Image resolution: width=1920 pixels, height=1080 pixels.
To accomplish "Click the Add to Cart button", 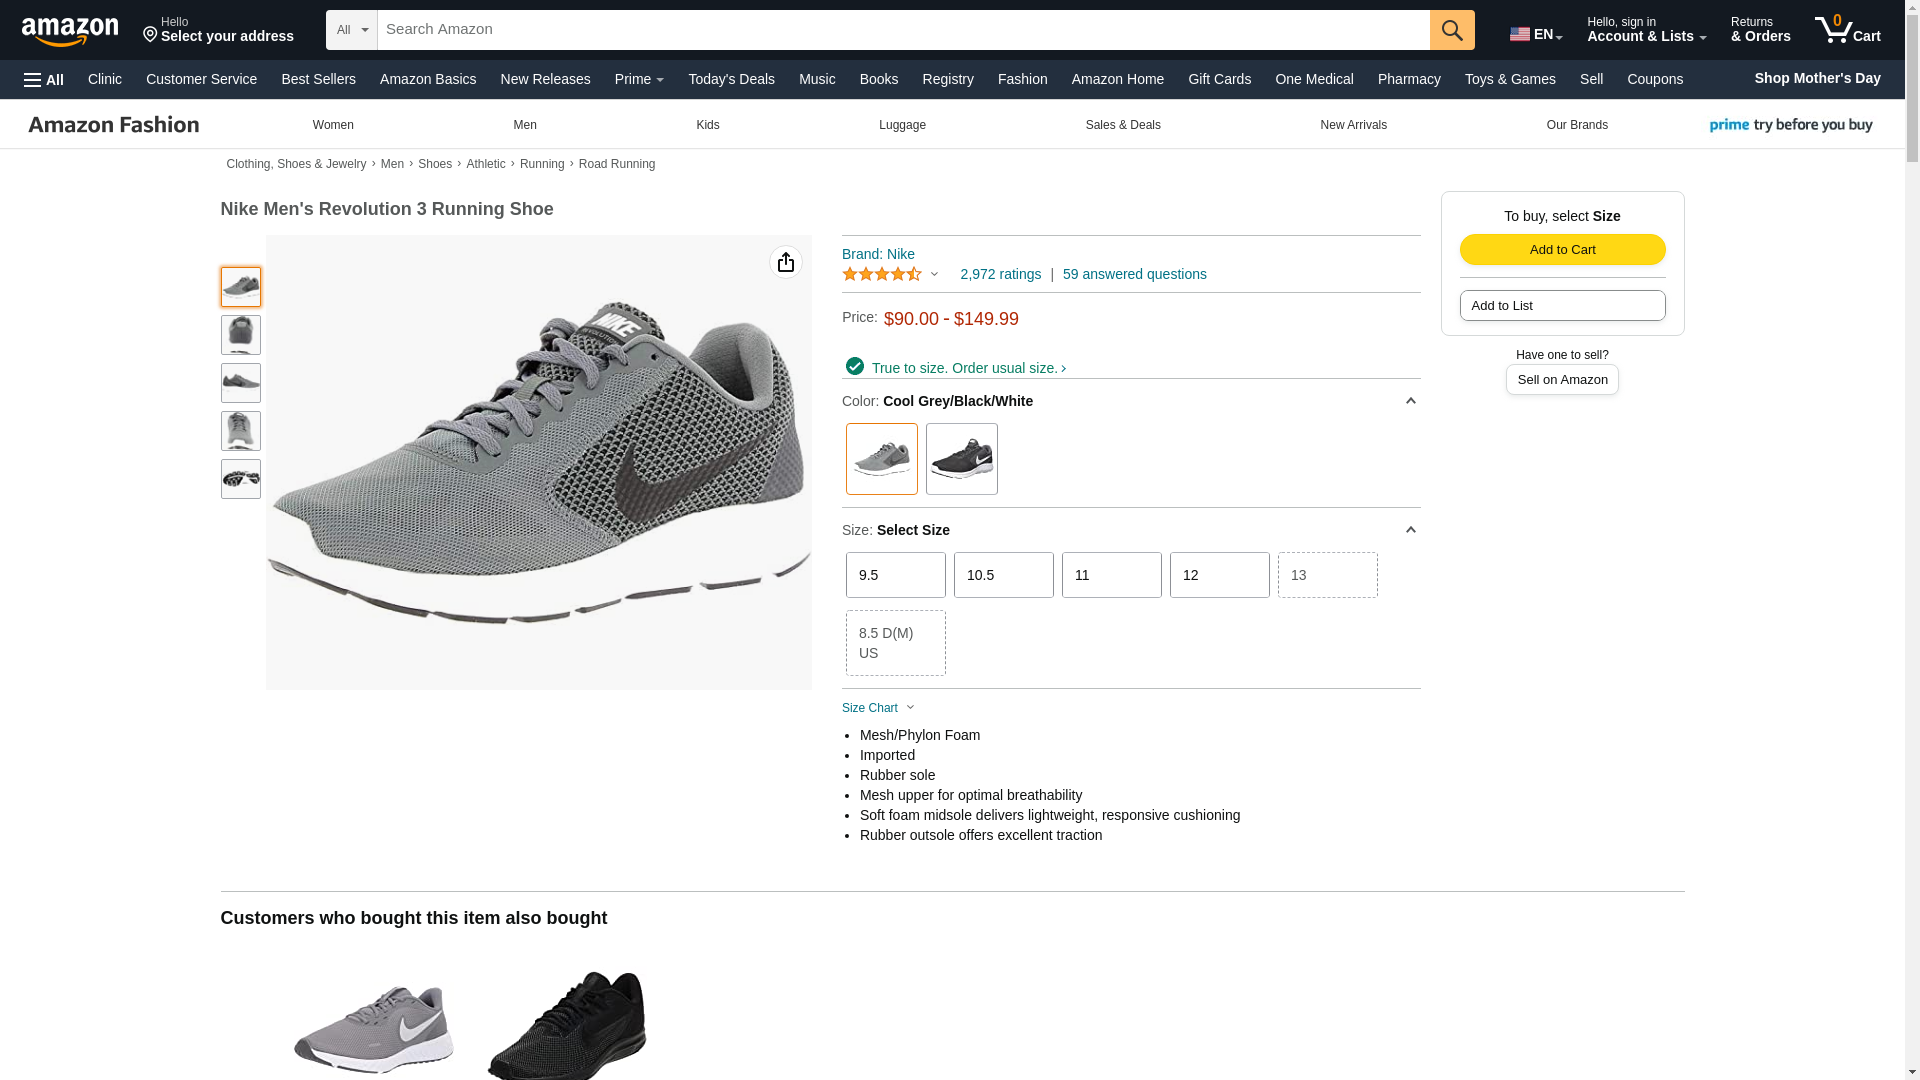I will [x=1563, y=250].
